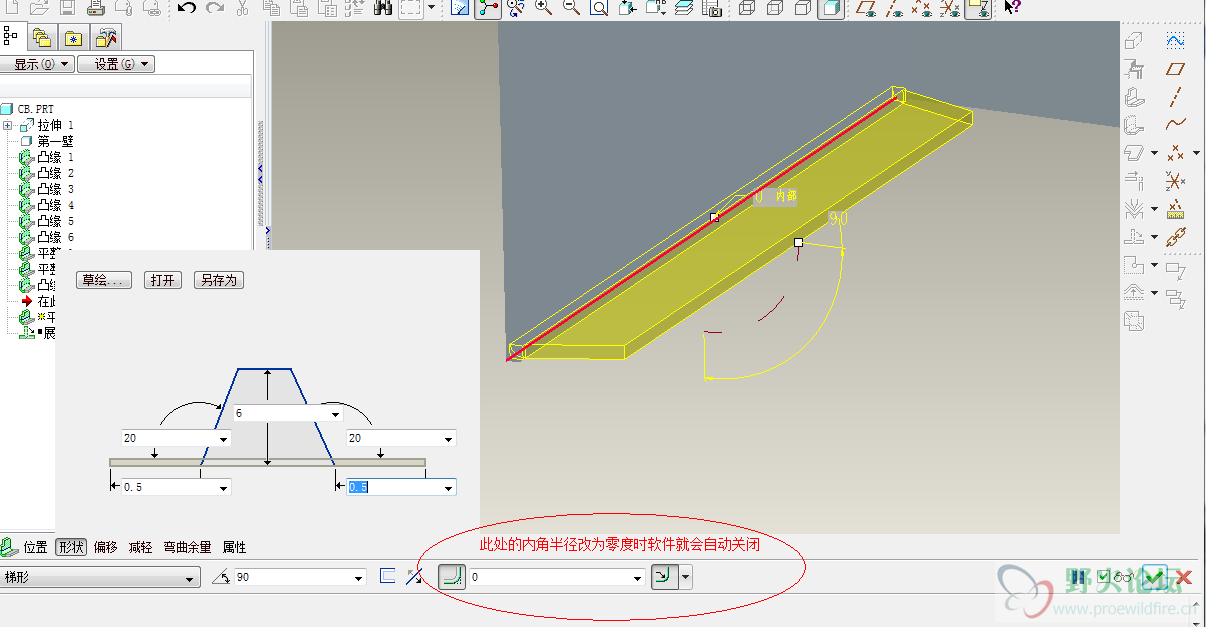Open the bend radius 0 dropdown
Viewport: 1206px width, 627px height.
(637, 578)
